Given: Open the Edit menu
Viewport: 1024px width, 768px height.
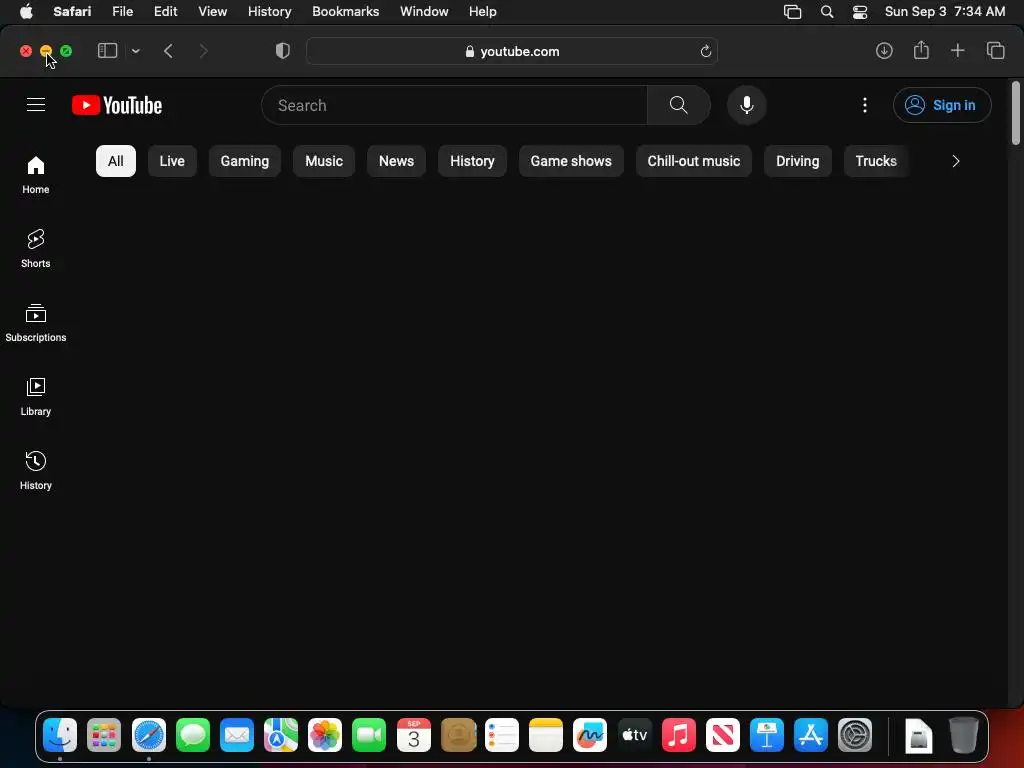Looking at the screenshot, I should 165,12.
